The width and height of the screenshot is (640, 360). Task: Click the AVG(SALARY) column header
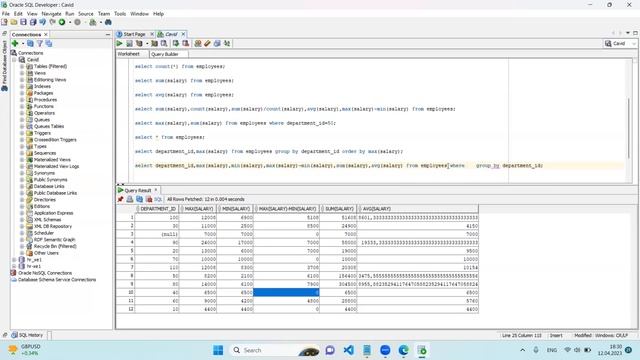tap(418, 209)
